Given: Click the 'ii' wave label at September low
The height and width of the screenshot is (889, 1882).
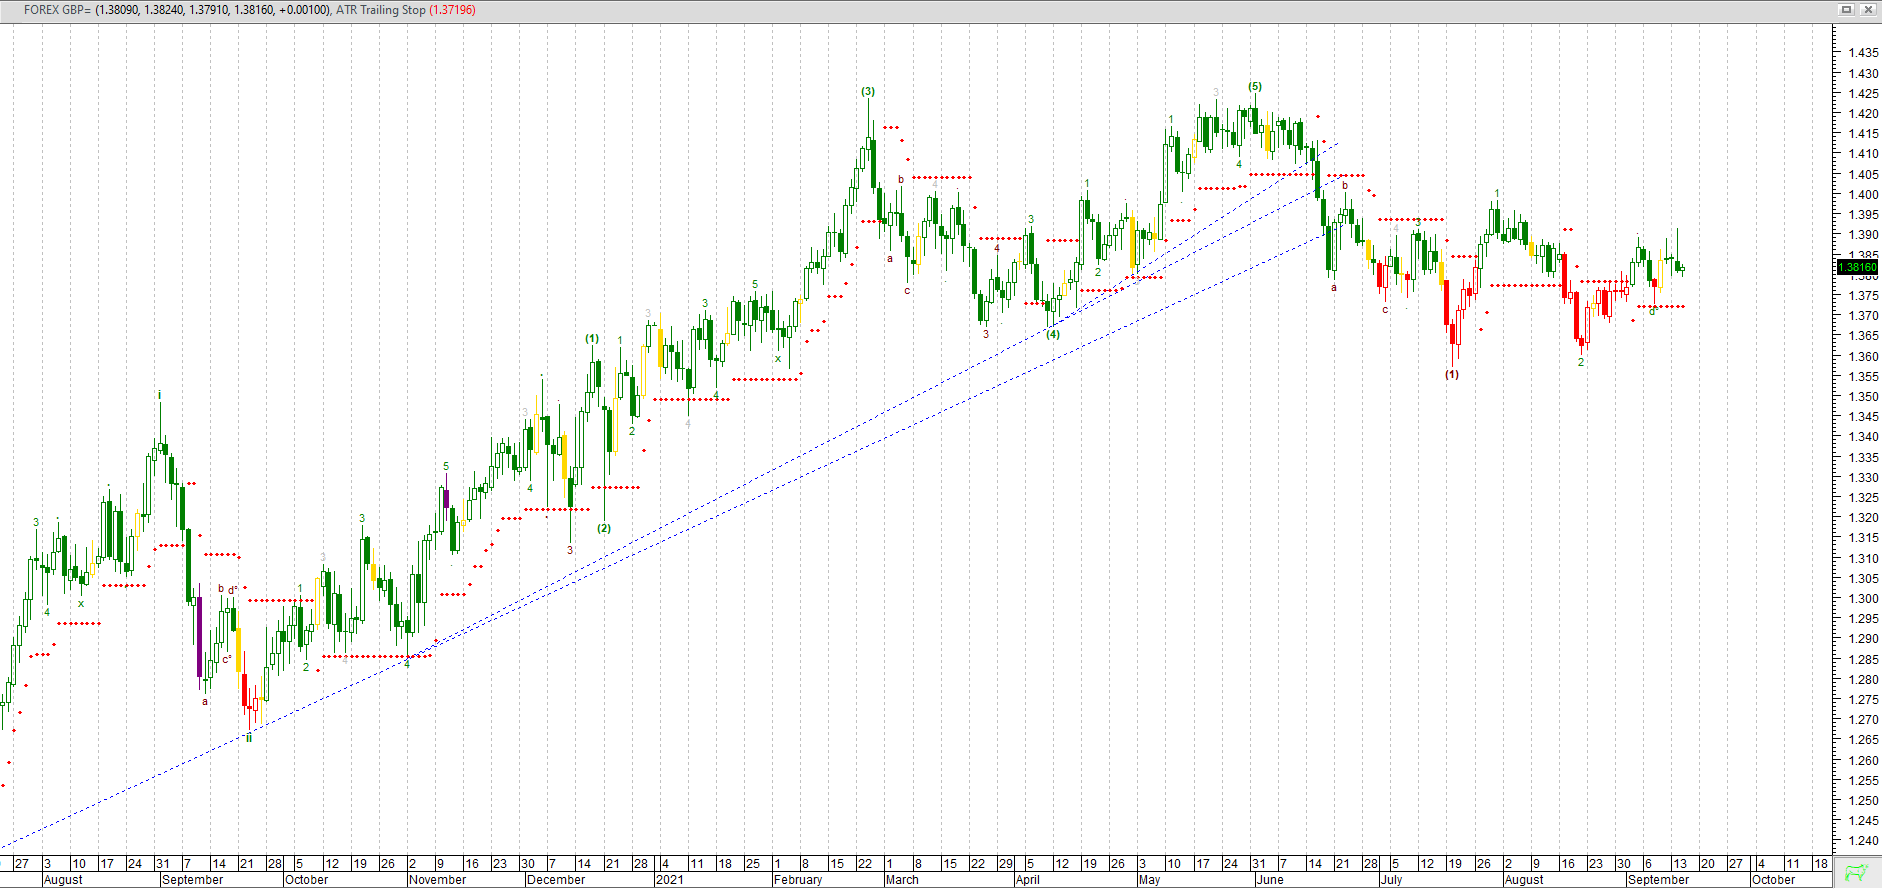Looking at the screenshot, I should click(x=249, y=737).
